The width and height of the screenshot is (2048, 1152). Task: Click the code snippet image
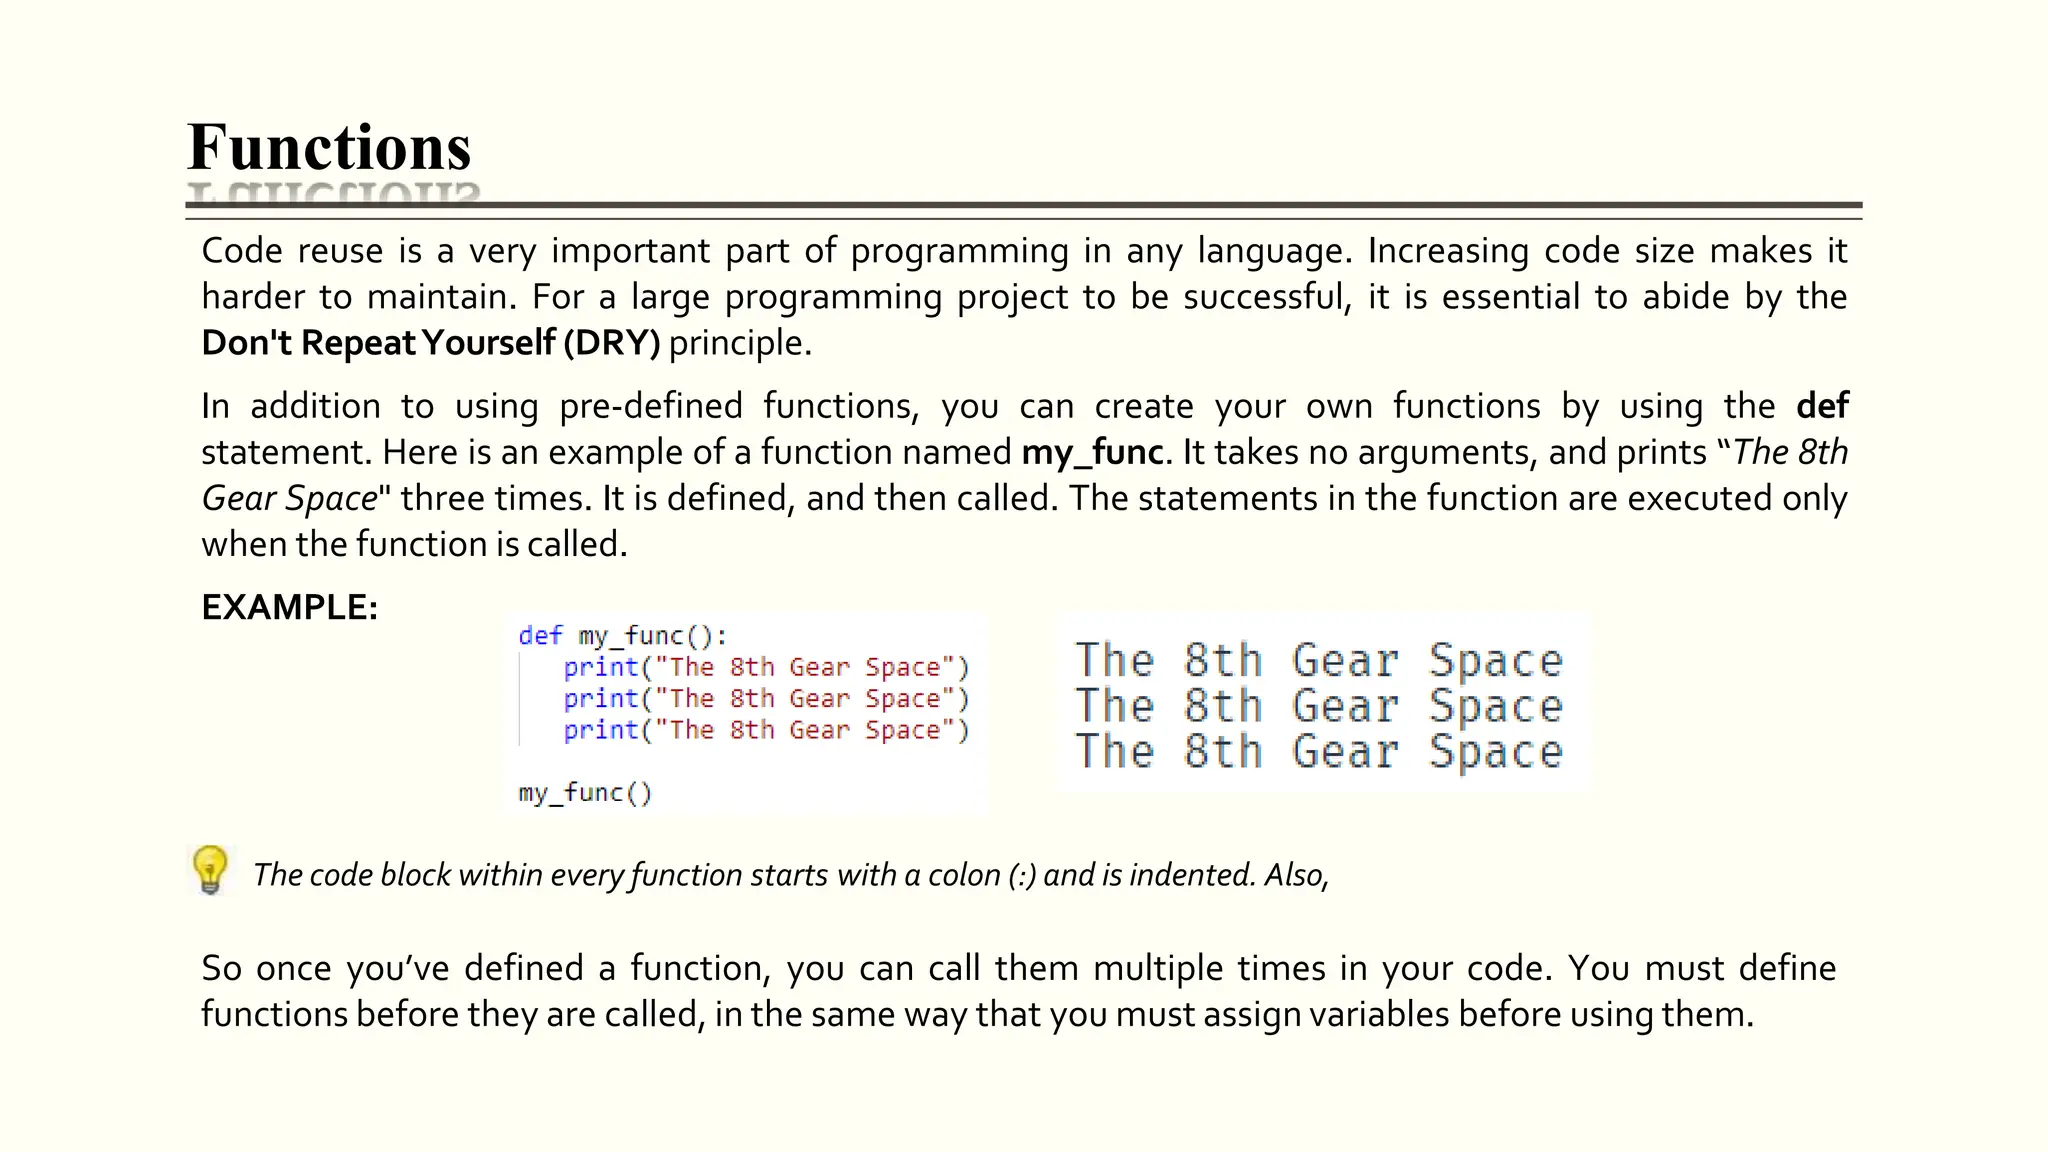pos(745,714)
